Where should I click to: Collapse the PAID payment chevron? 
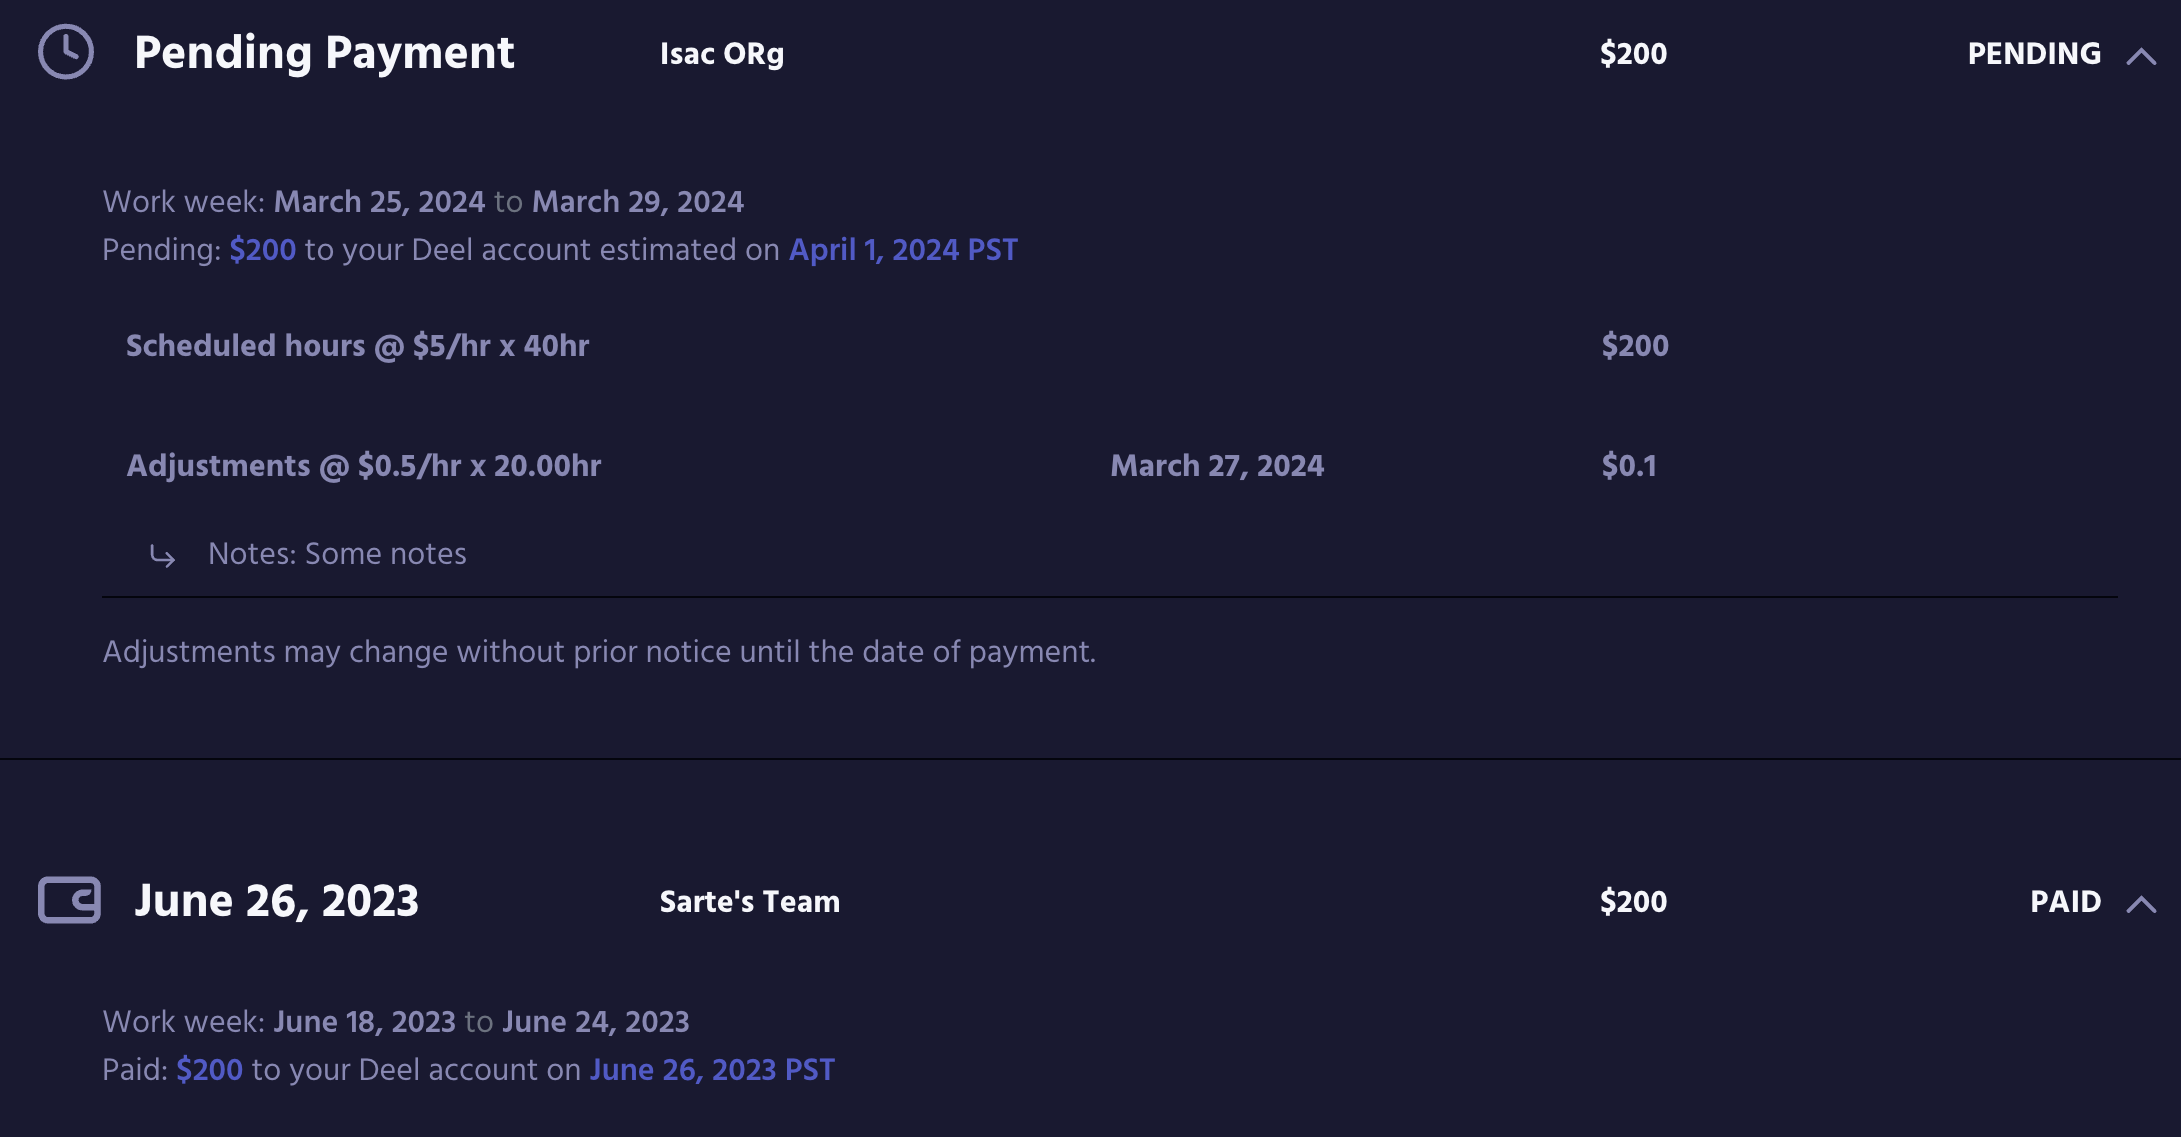point(2140,904)
